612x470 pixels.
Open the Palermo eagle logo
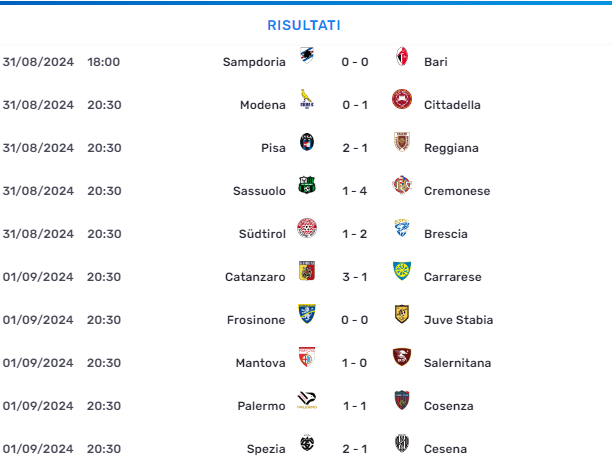(x=307, y=400)
